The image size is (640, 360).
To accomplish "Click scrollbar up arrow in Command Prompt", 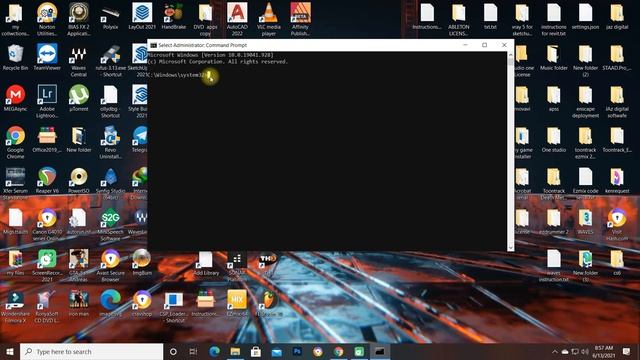I will point(510,56).
